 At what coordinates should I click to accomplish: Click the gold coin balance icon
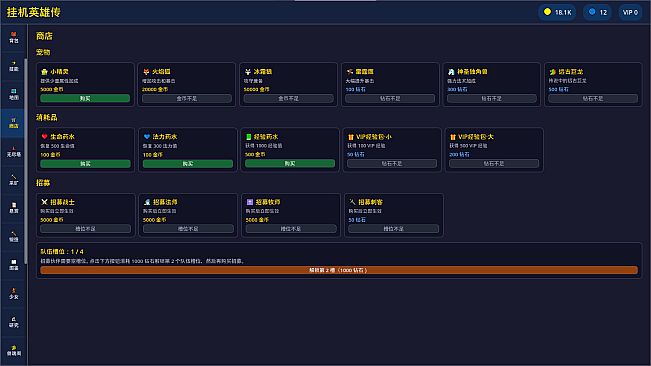pyautogui.click(x=547, y=12)
